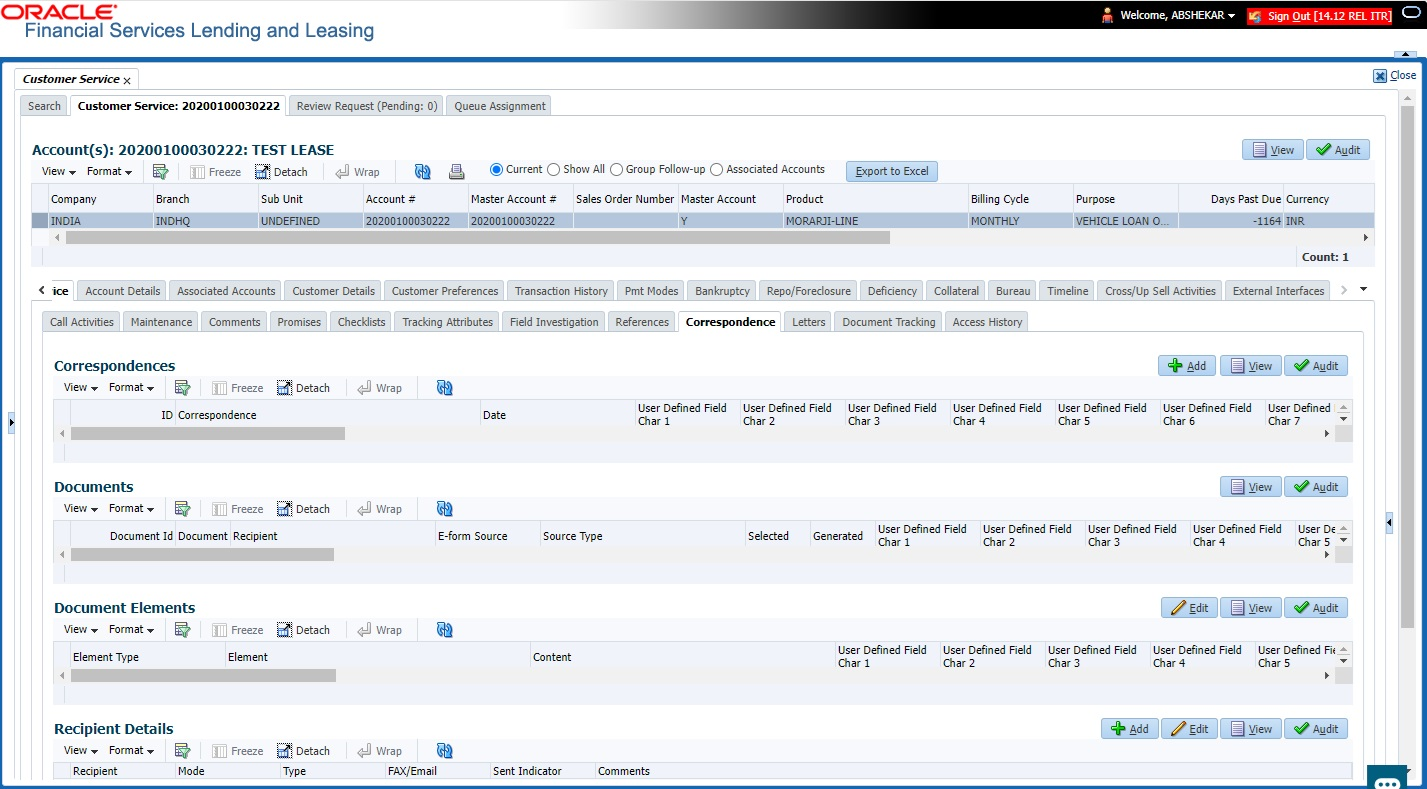Click Detach in the Account(s) toolbar
The height and width of the screenshot is (789, 1427).
tap(281, 172)
